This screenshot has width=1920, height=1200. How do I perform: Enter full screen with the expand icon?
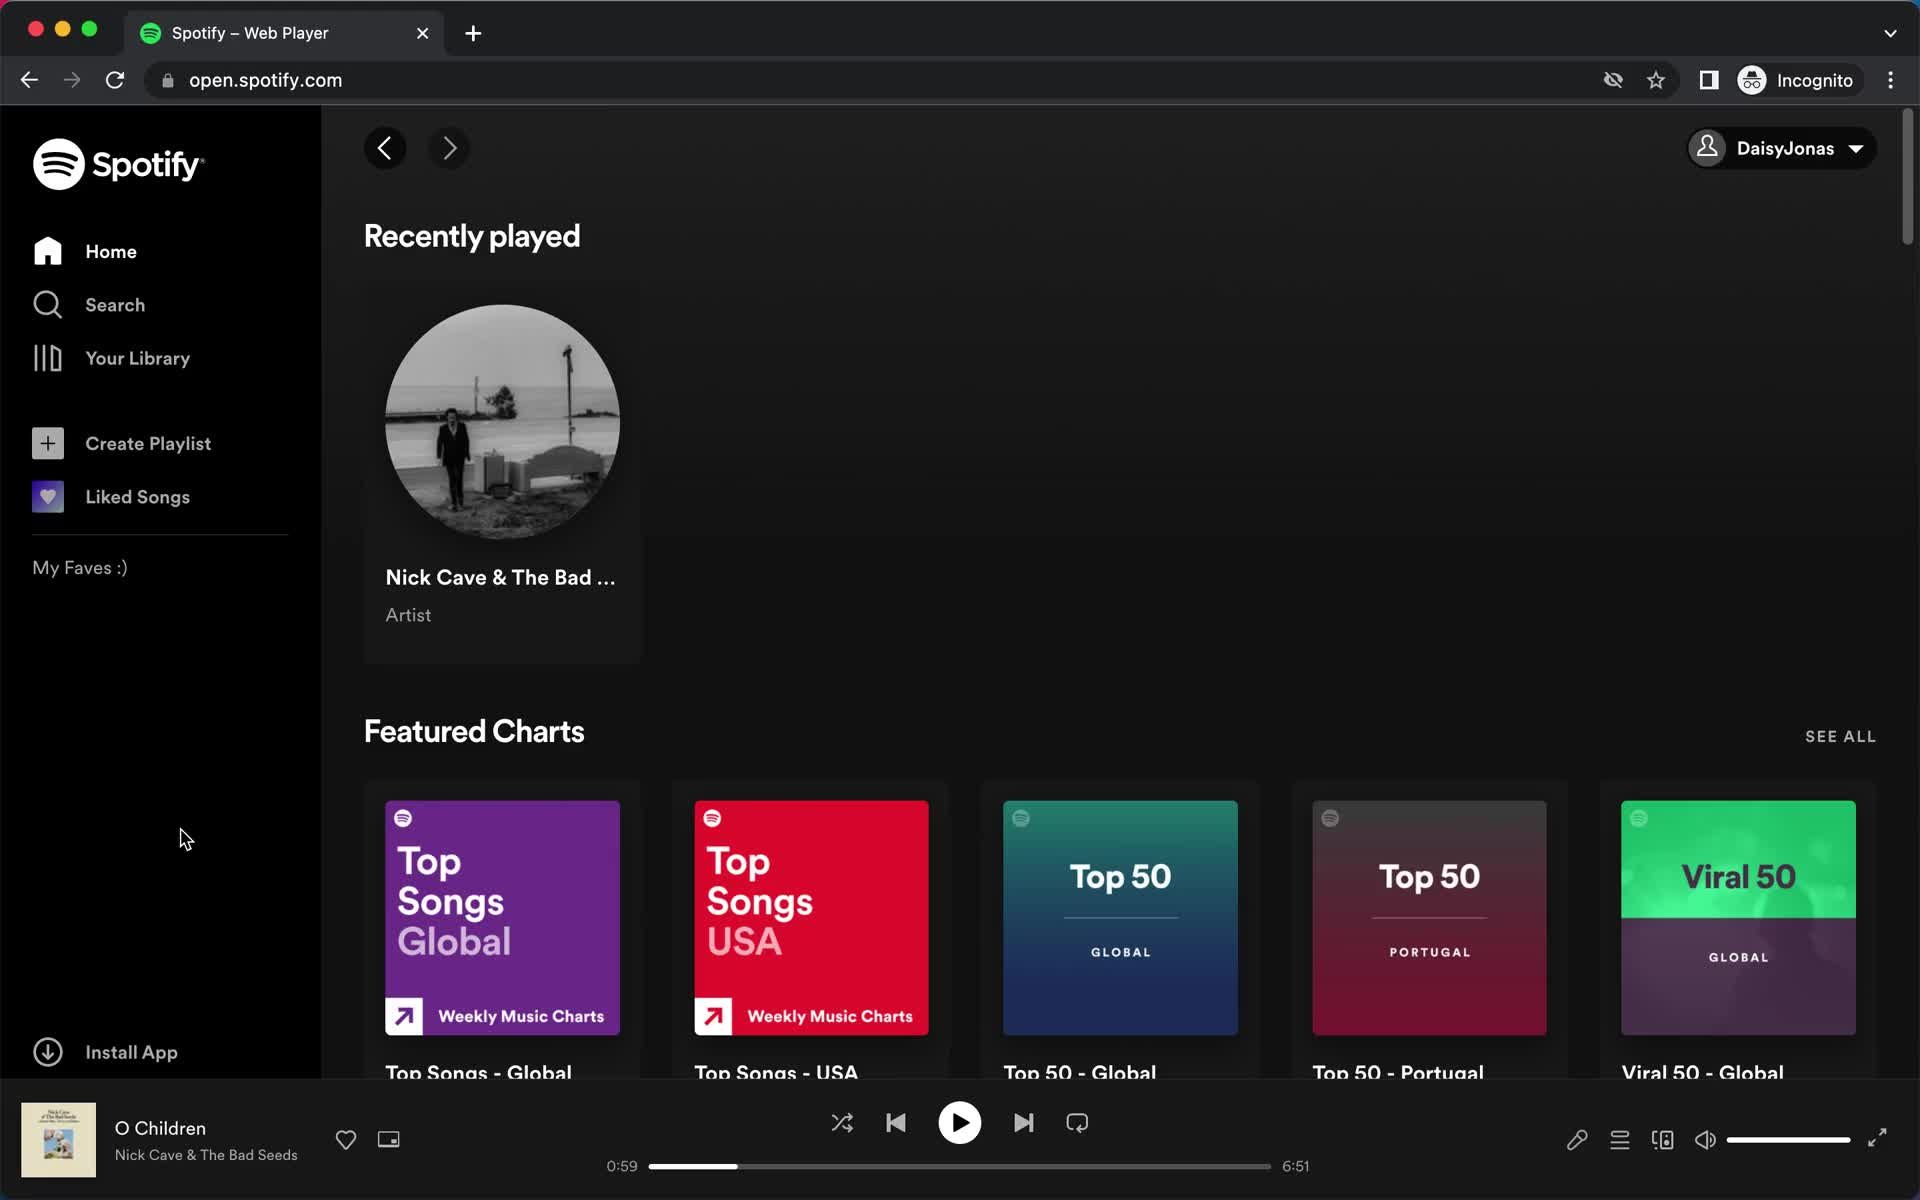pyautogui.click(x=1877, y=1138)
